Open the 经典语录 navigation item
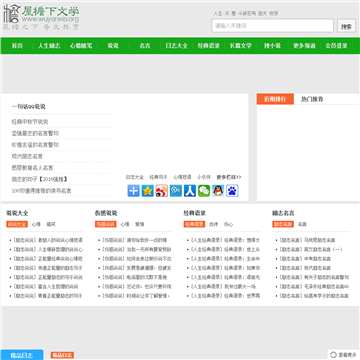This screenshot has height=360, width=360. 209,46
